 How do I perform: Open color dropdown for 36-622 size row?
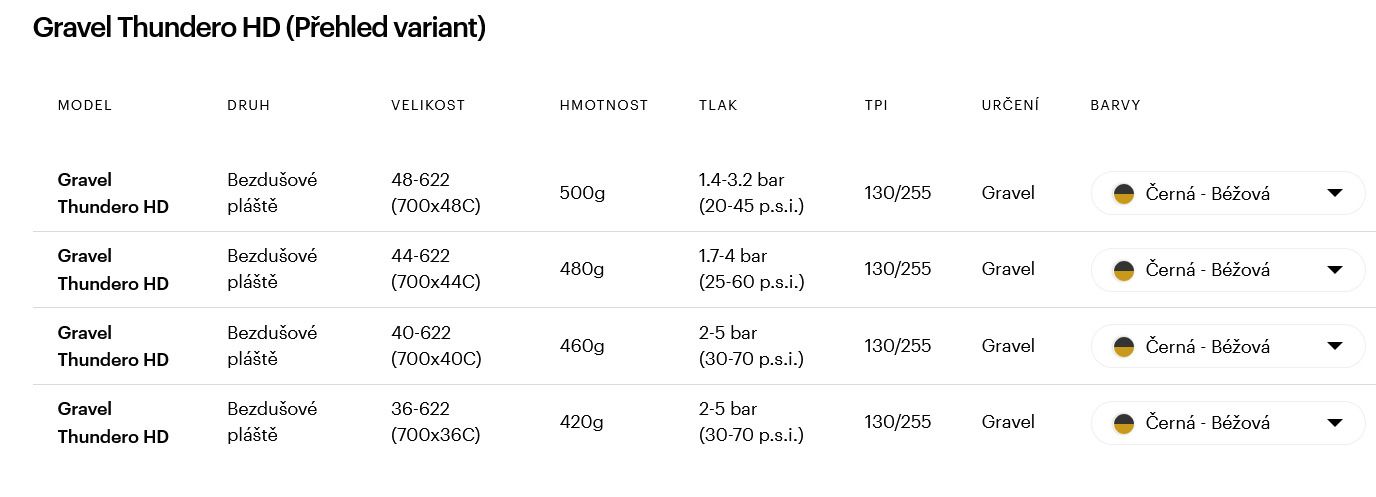coord(1228,422)
